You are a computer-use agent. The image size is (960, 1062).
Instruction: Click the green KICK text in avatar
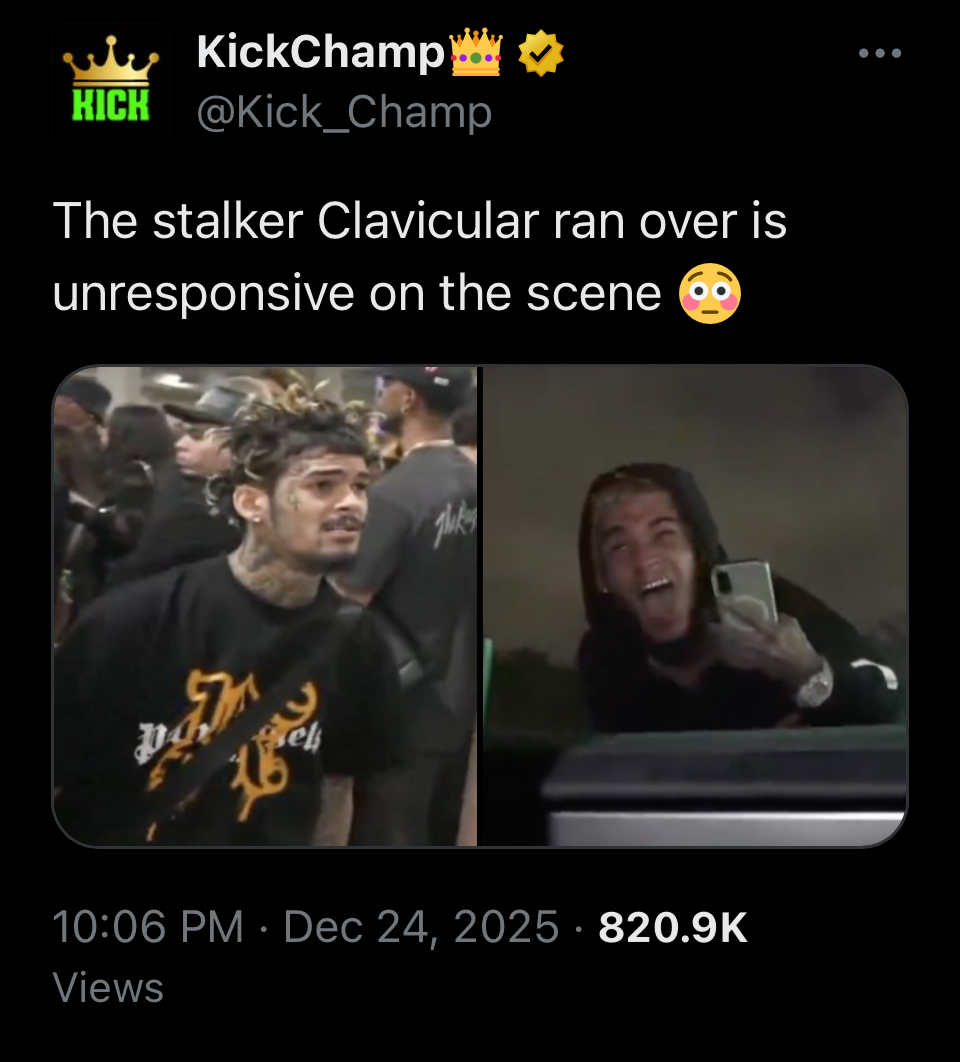[110, 106]
